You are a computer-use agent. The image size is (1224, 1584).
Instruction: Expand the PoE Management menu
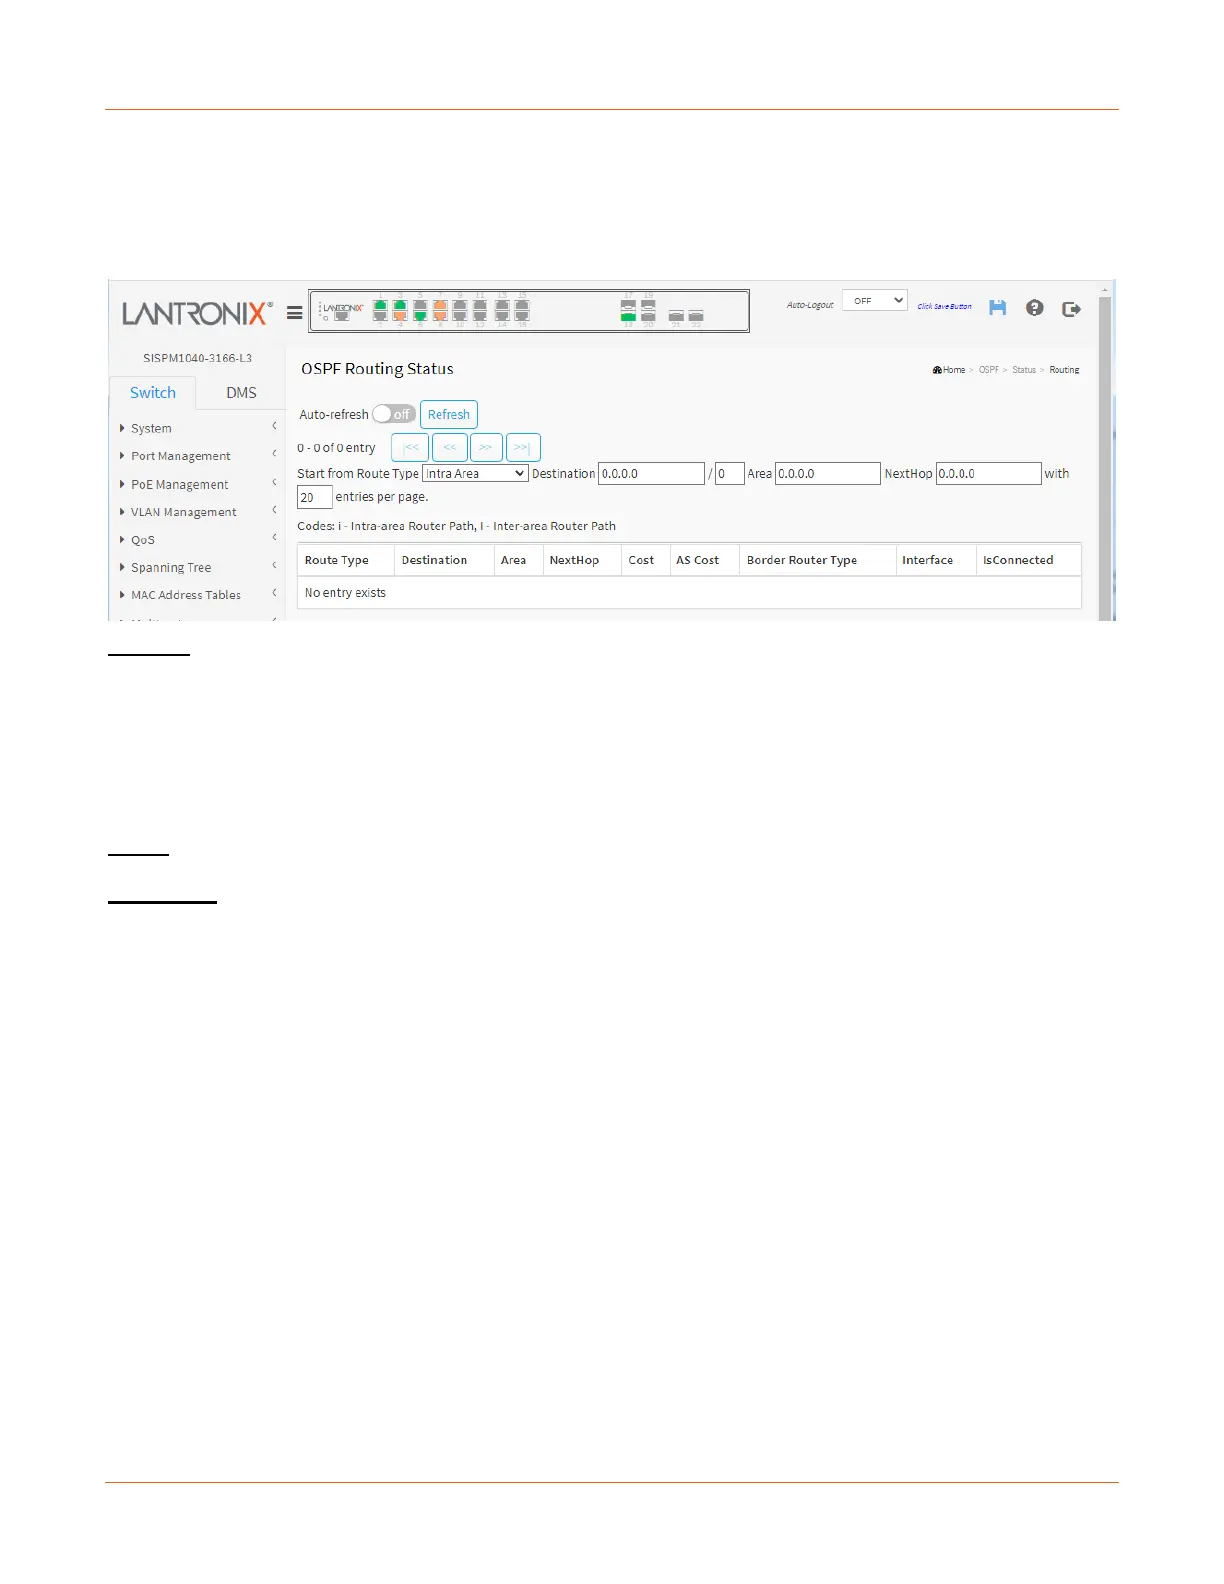(179, 484)
